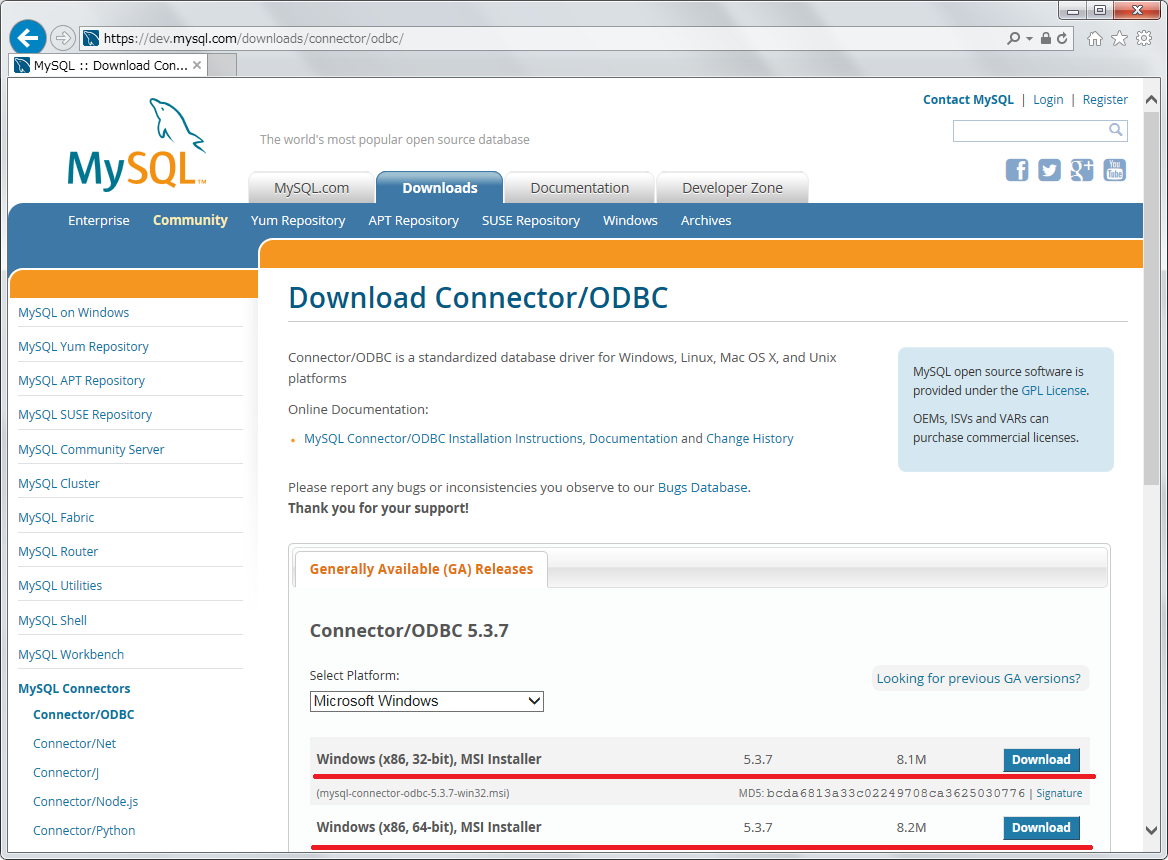Download the 64-bit MSI Installer

click(x=1041, y=828)
